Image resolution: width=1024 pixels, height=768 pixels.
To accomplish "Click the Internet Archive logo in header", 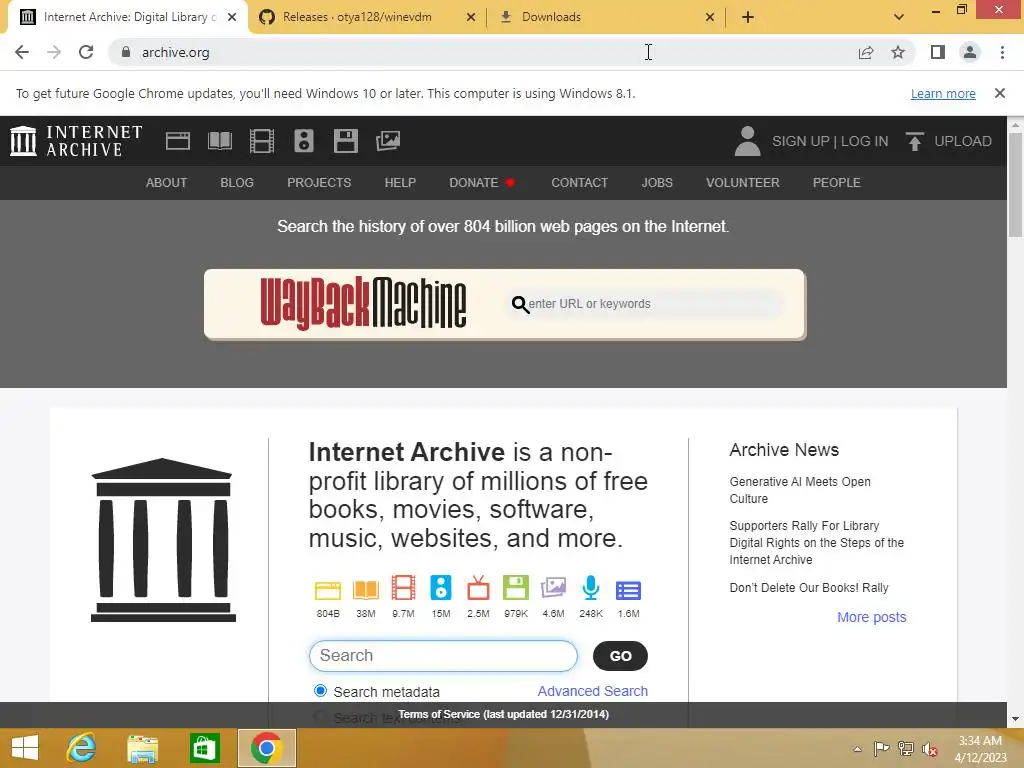I will tap(76, 141).
